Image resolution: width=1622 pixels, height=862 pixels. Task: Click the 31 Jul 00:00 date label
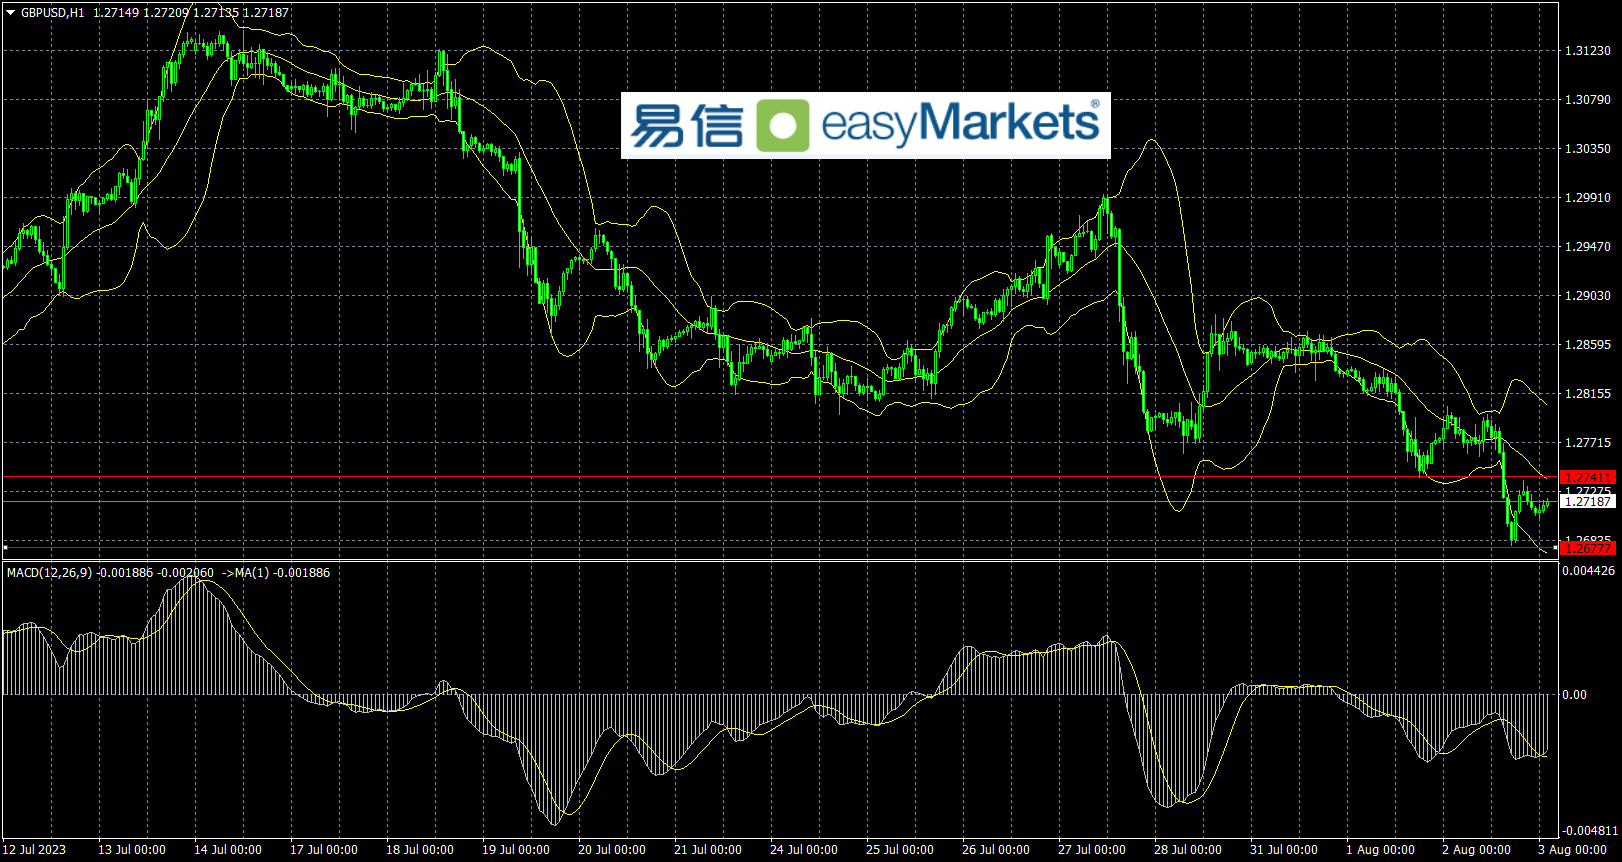(1284, 850)
